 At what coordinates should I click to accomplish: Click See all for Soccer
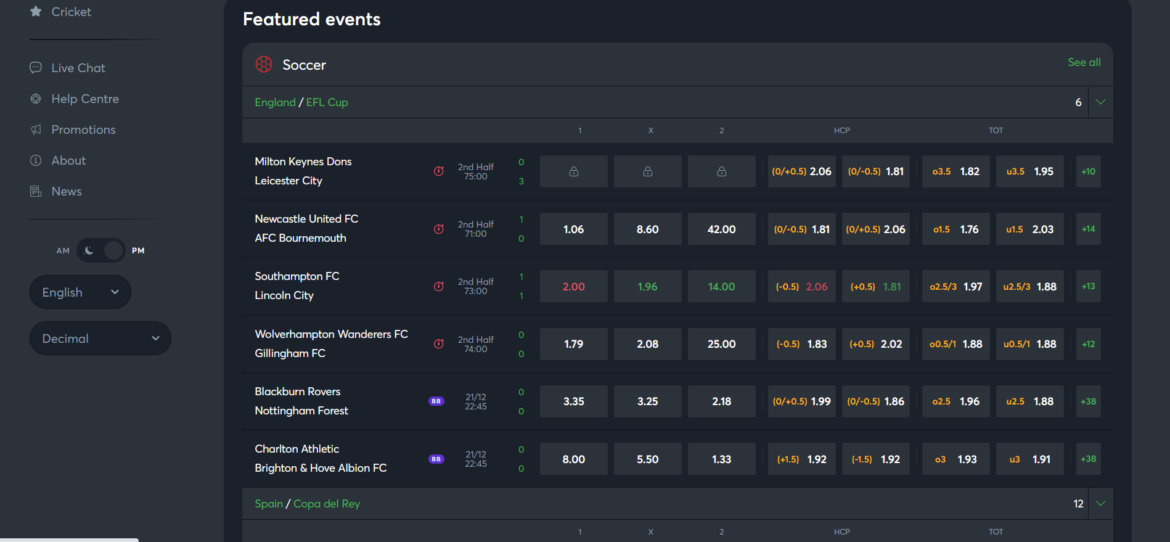[1083, 63]
